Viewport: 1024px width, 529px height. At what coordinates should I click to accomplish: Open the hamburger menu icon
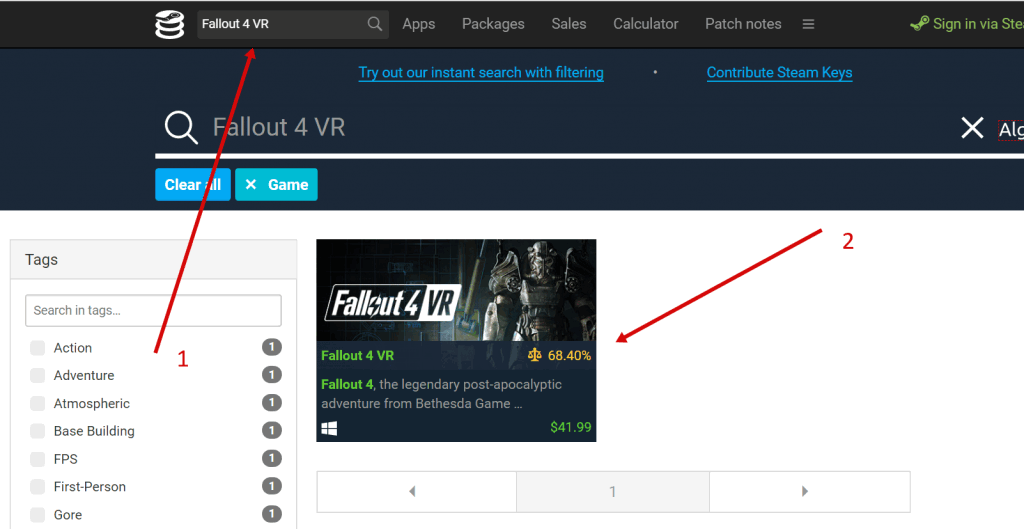pyautogui.click(x=808, y=24)
